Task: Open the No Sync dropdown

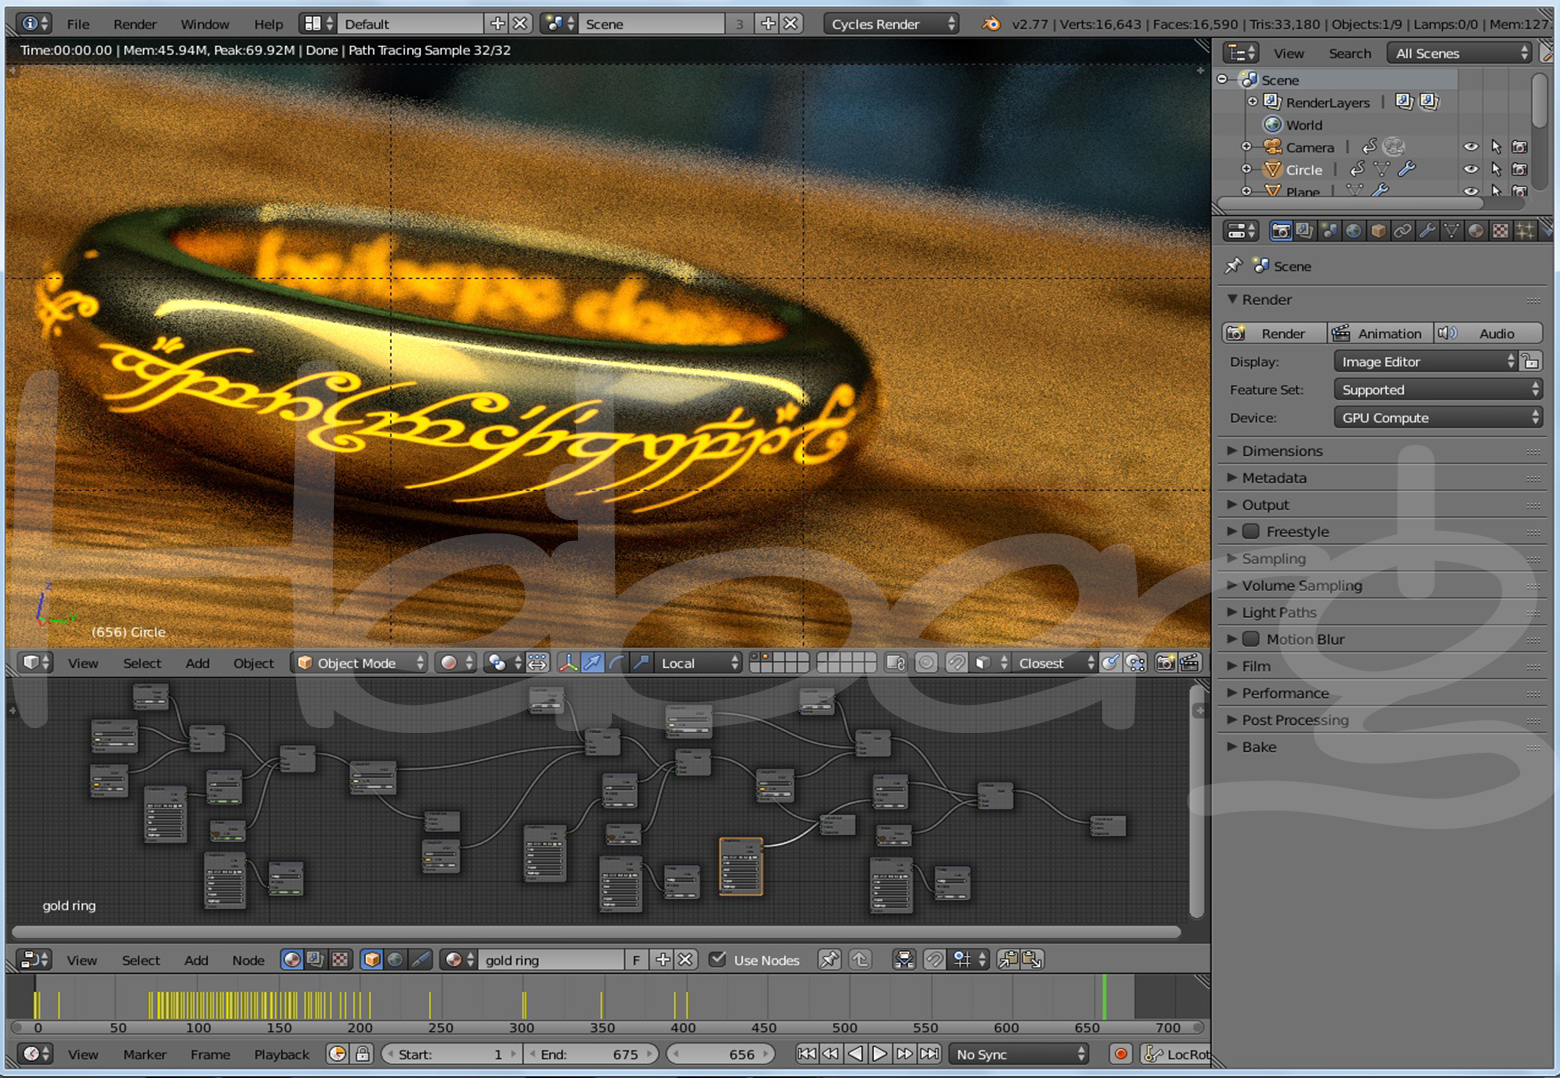Action: click(1018, 1054)
